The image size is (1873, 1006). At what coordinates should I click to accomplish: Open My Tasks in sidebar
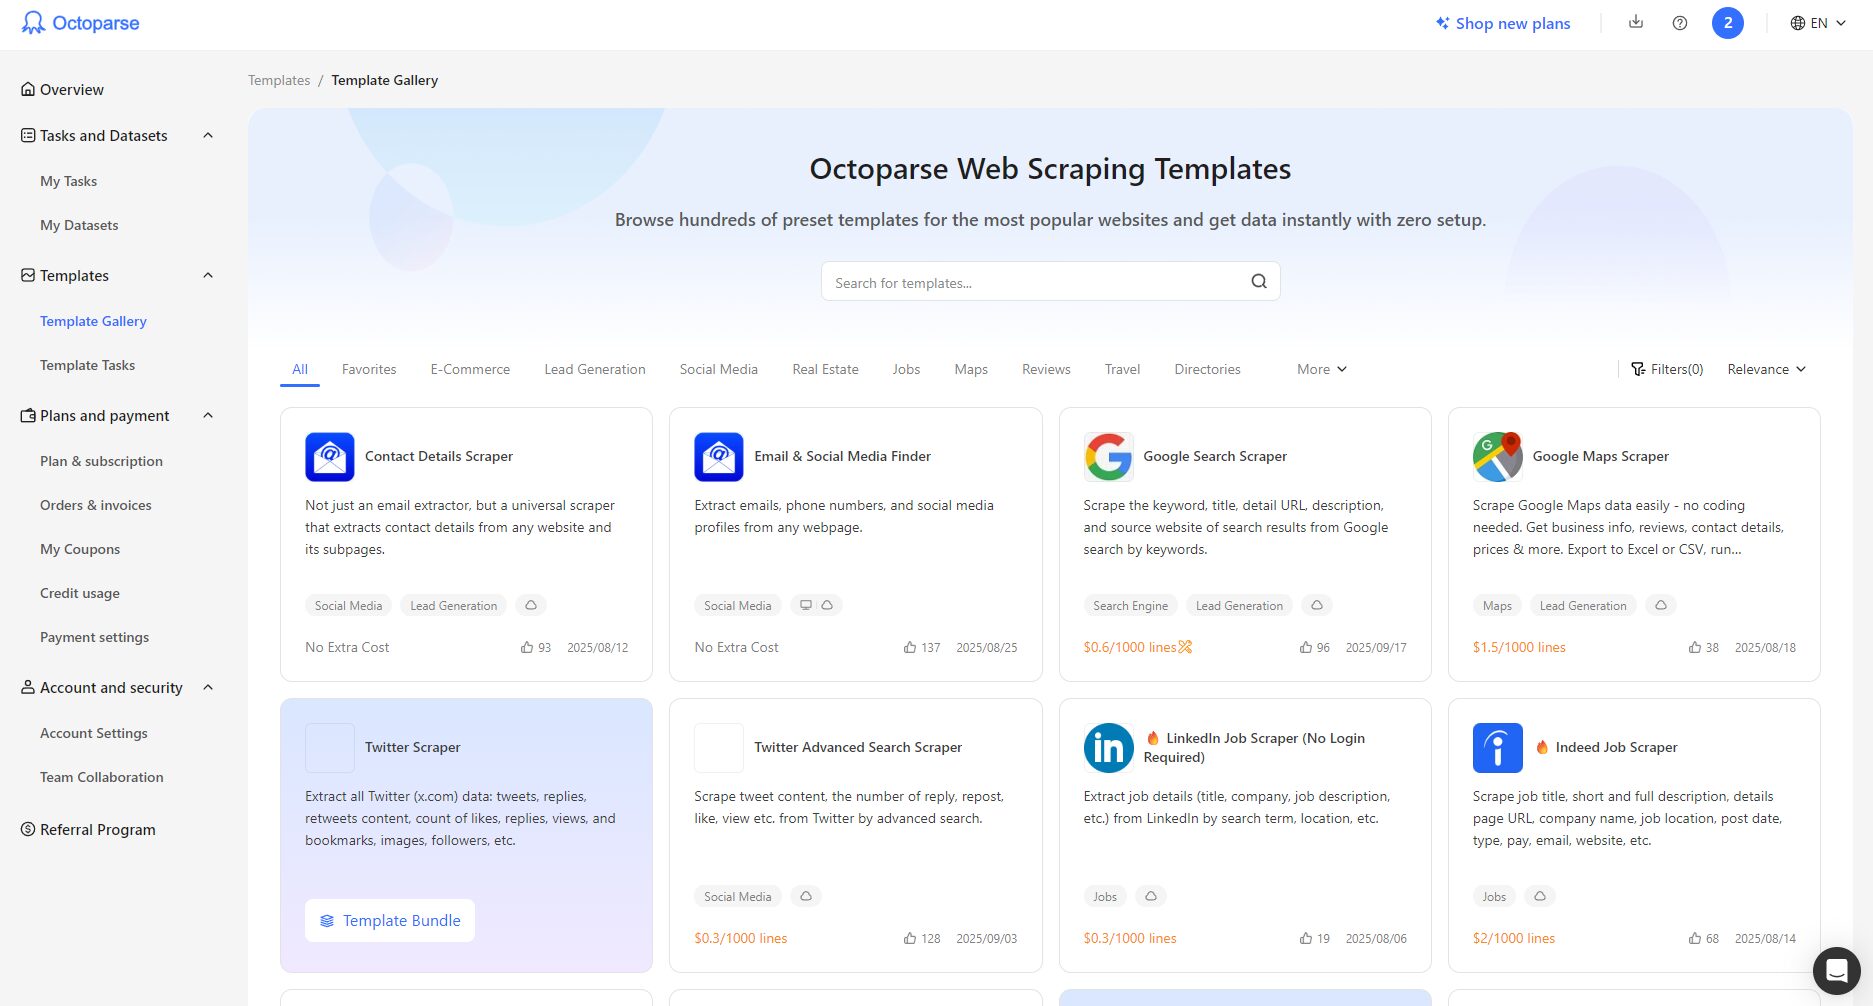coord(68,181)
